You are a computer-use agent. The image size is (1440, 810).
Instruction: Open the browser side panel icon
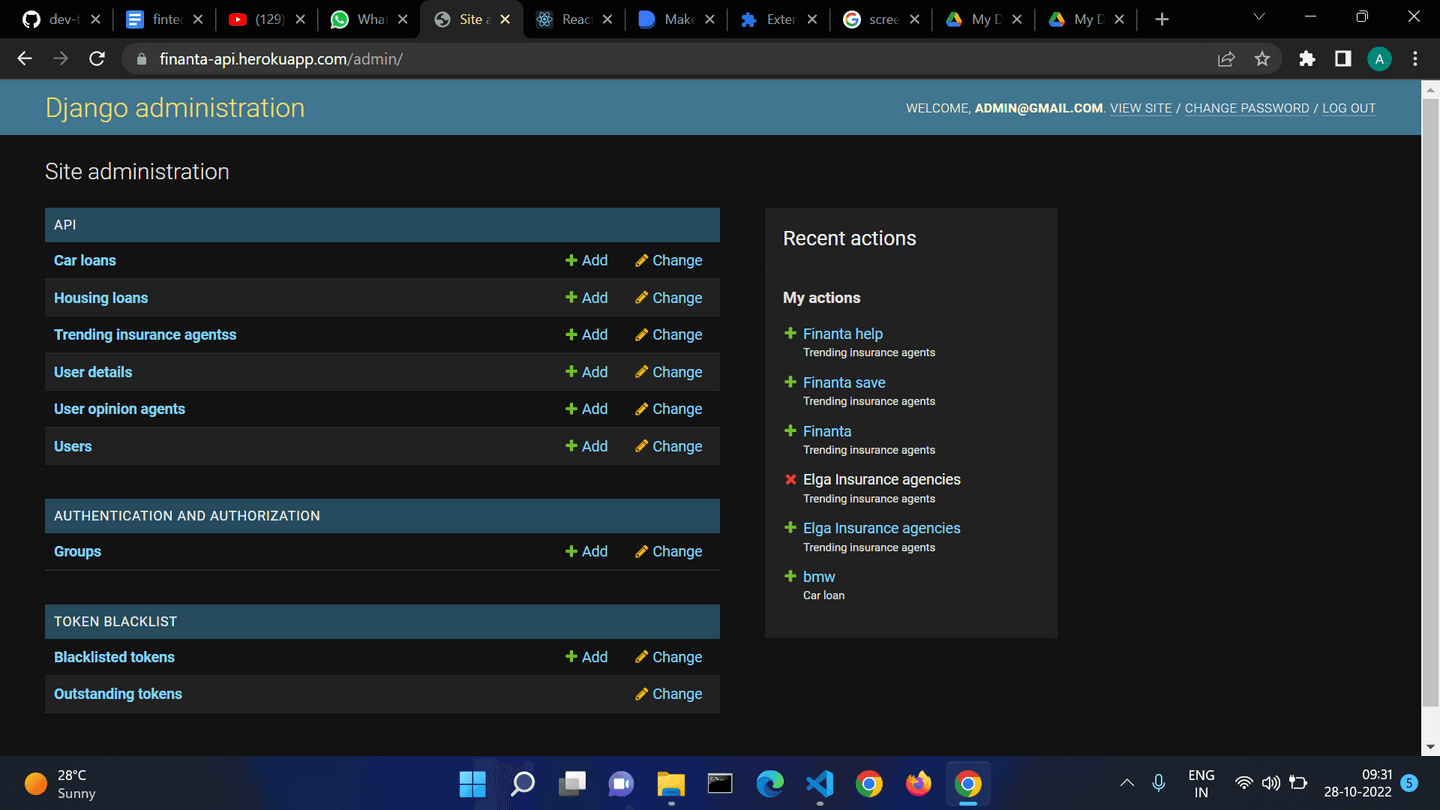(1343, 59)
